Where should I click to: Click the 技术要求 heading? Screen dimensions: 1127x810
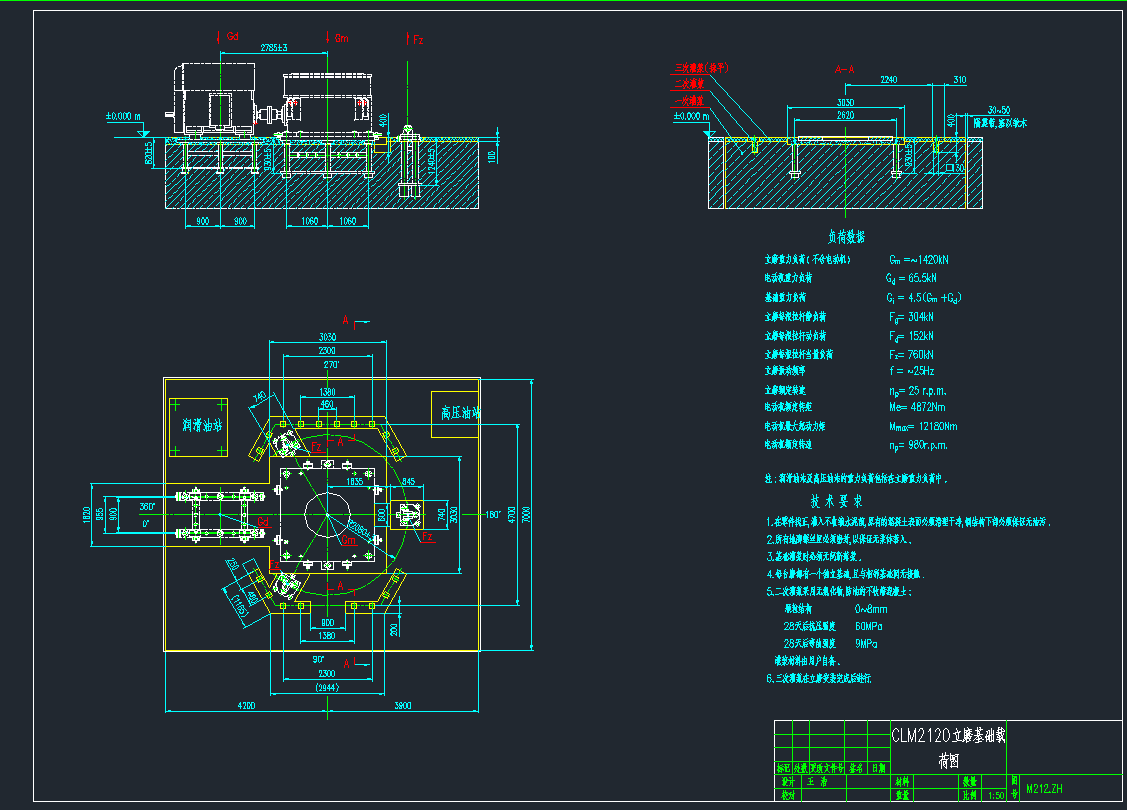coord(836,500)
